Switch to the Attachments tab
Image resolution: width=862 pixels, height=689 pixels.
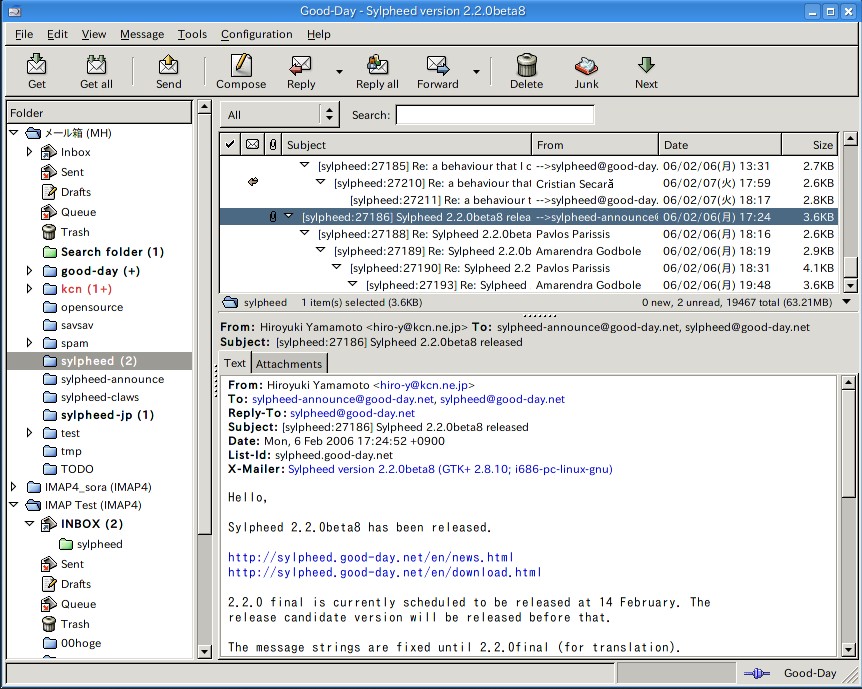coord(289,363)
